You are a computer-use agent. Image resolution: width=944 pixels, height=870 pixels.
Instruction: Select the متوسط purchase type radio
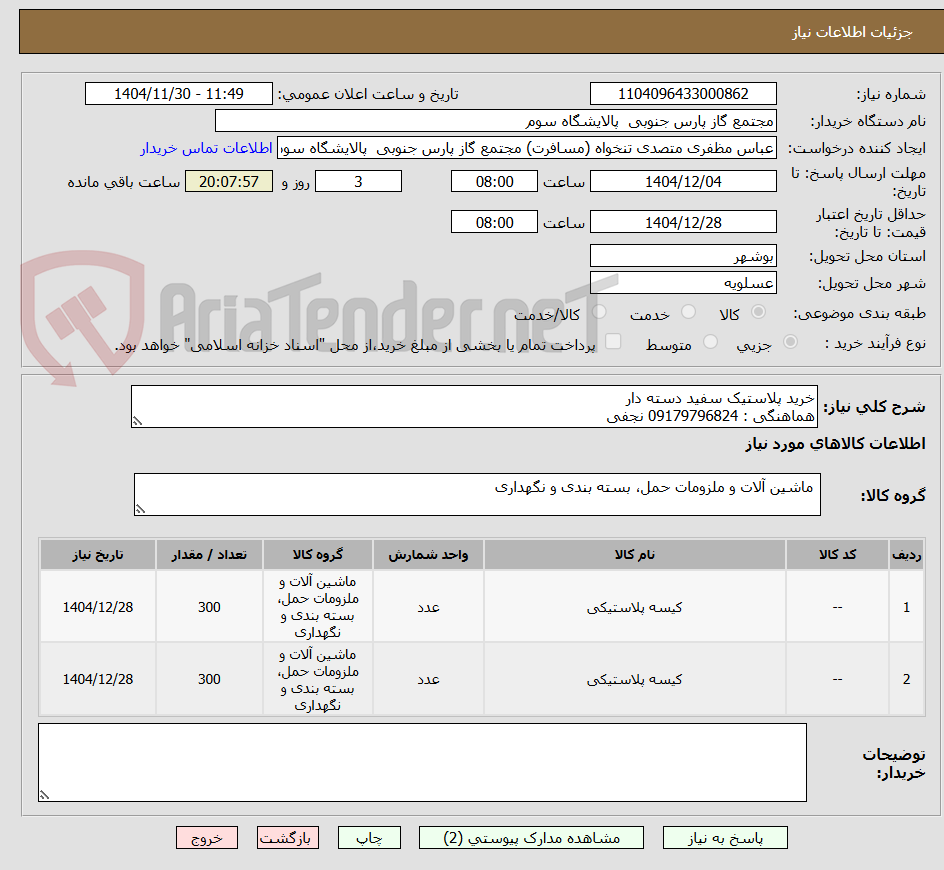tap(710, 342)
